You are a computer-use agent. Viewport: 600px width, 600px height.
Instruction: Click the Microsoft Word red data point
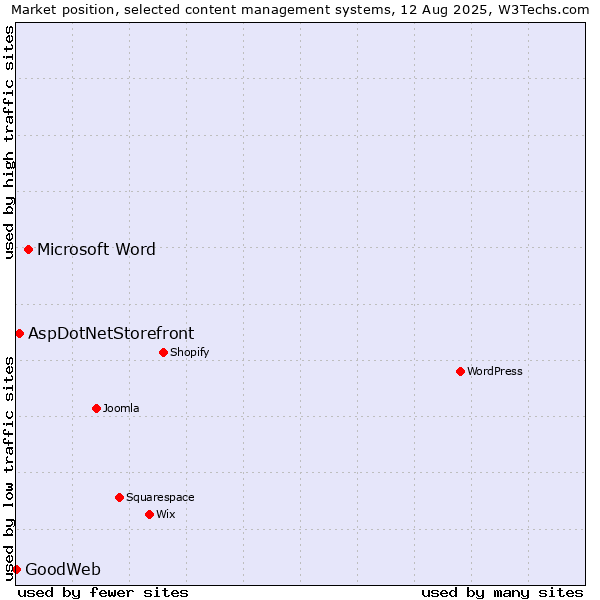(28, 249)
